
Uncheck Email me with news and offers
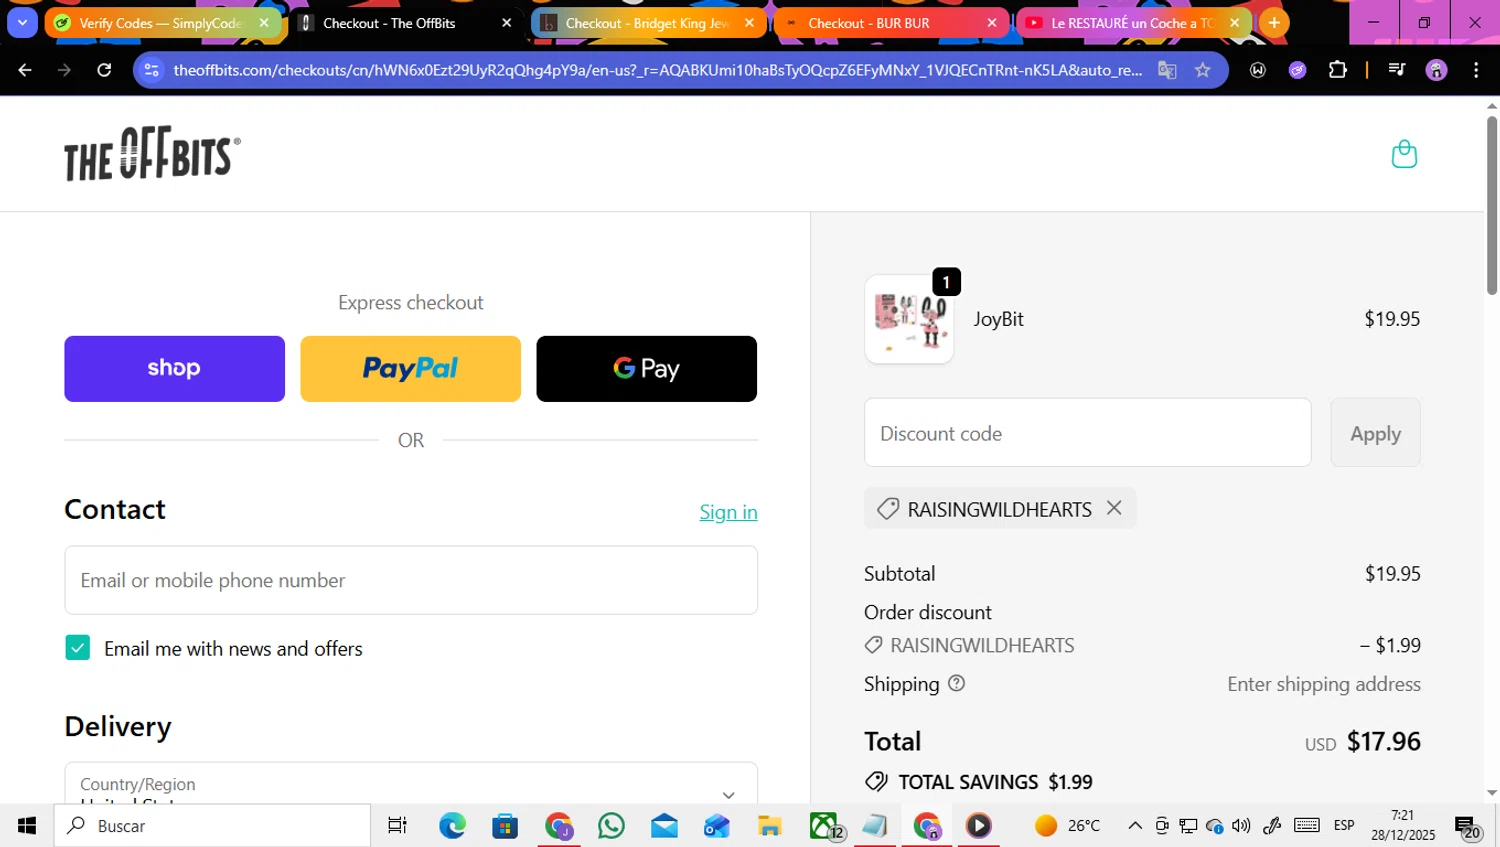[x=77, y=648]
